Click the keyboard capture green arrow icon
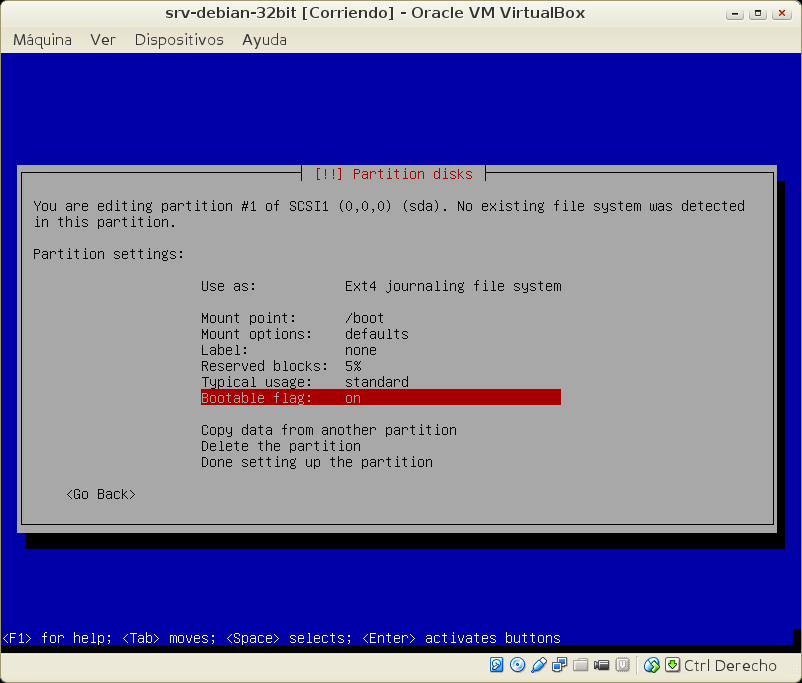 (x=673, y=665)
